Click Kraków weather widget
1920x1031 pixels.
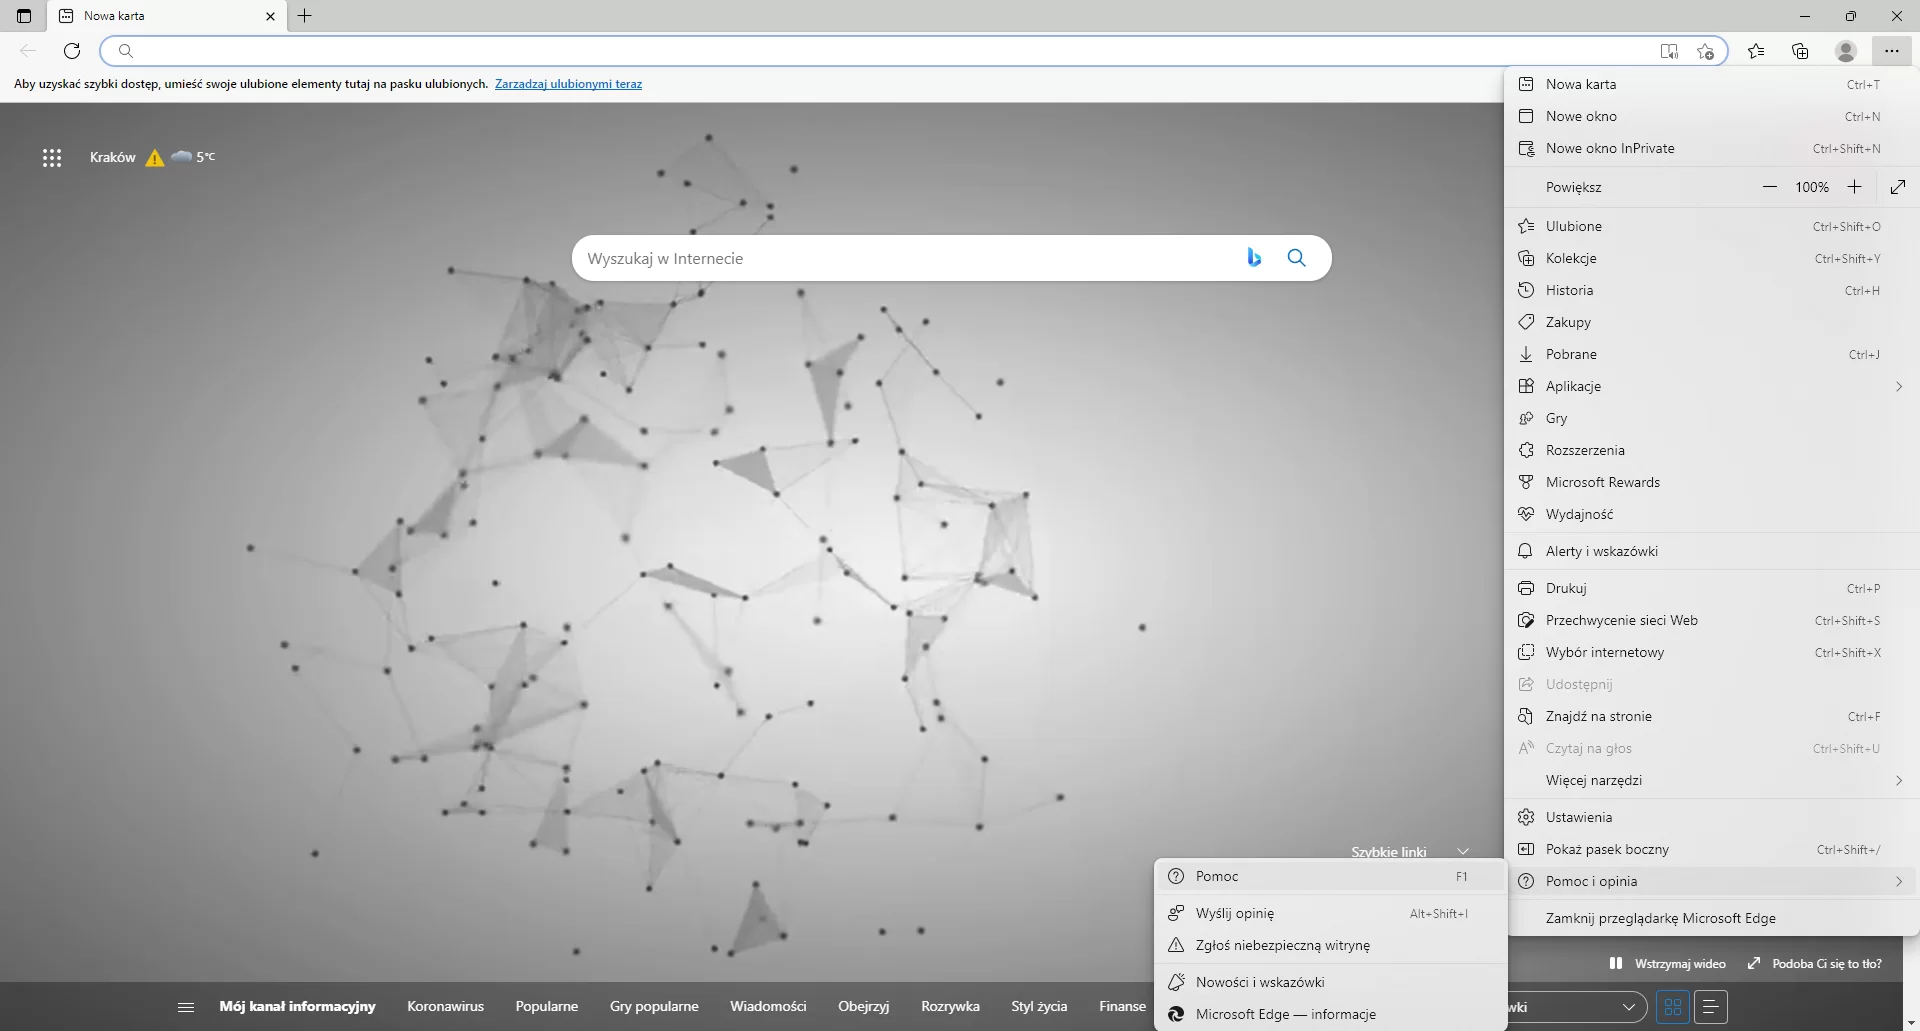pos(152,157)
